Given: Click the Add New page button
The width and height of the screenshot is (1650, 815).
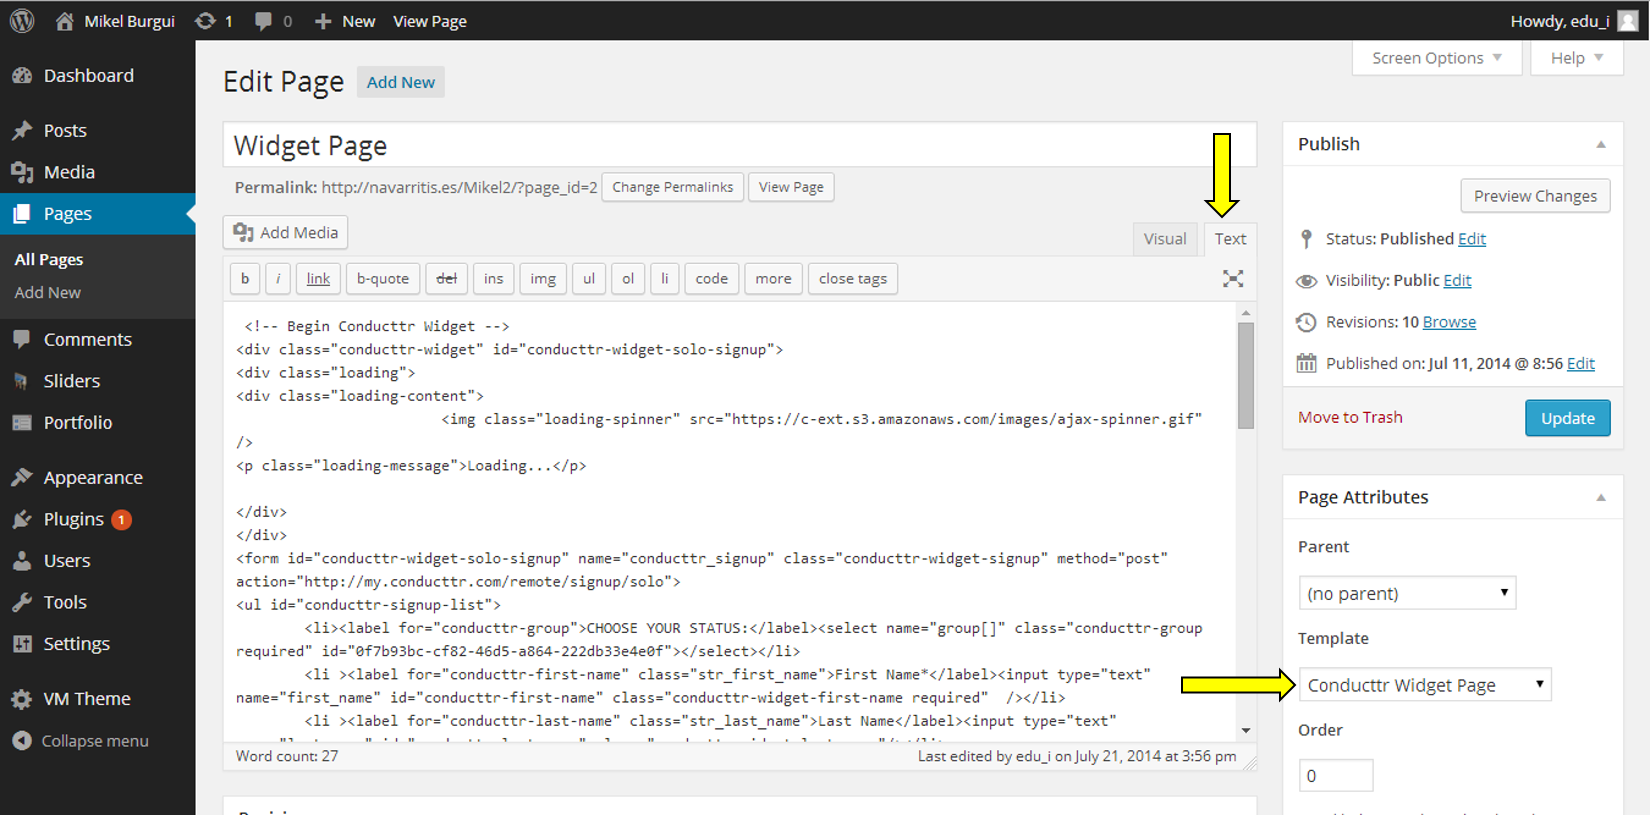Looking at the screenshot, I should (x=401, y=82).
